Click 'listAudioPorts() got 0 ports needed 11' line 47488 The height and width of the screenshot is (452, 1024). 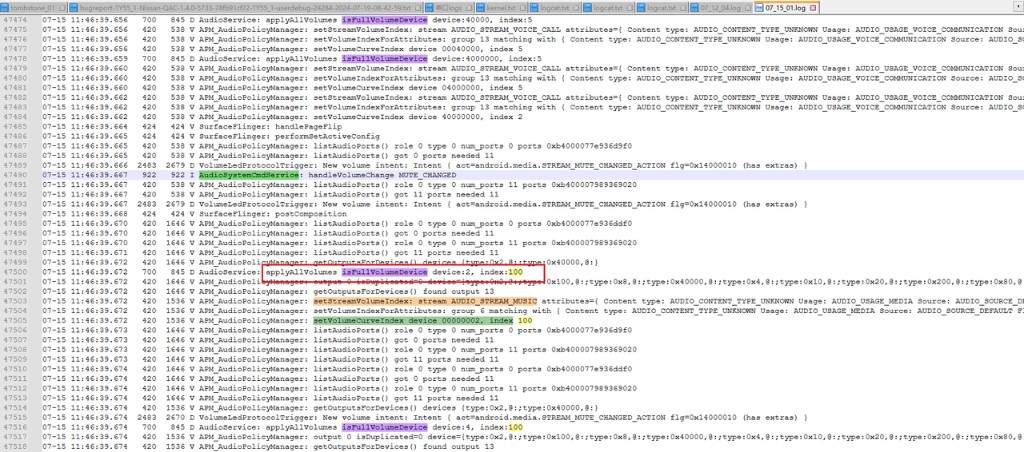pyautogui.click(x=404, y=155)
